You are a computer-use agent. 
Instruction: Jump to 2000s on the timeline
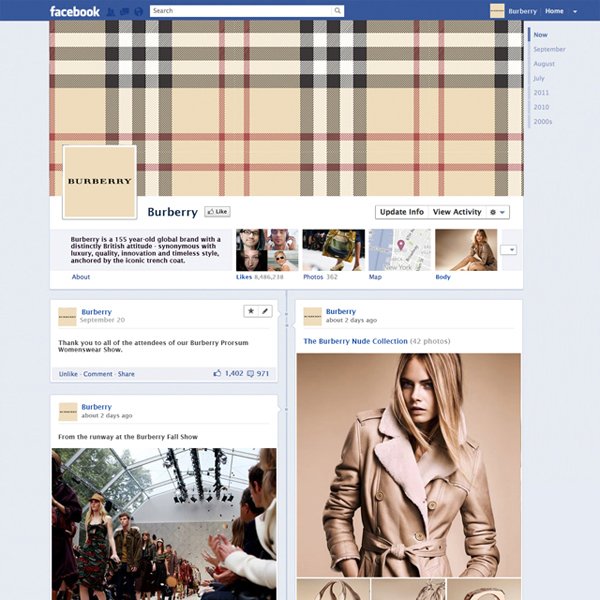(x=543, y=122)
